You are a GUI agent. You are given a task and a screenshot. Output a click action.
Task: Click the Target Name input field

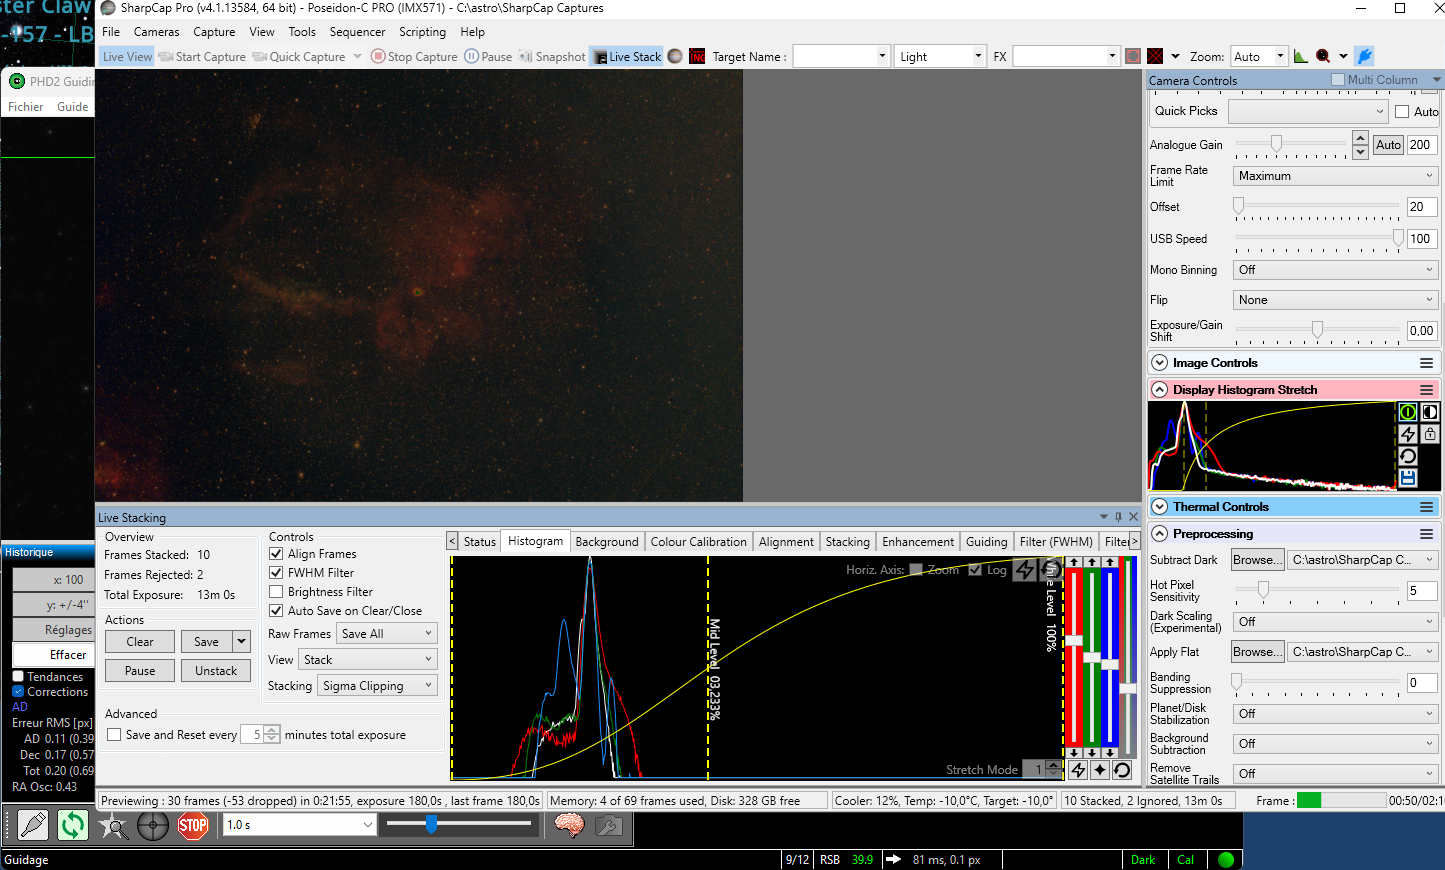click(x=840, y=56)
